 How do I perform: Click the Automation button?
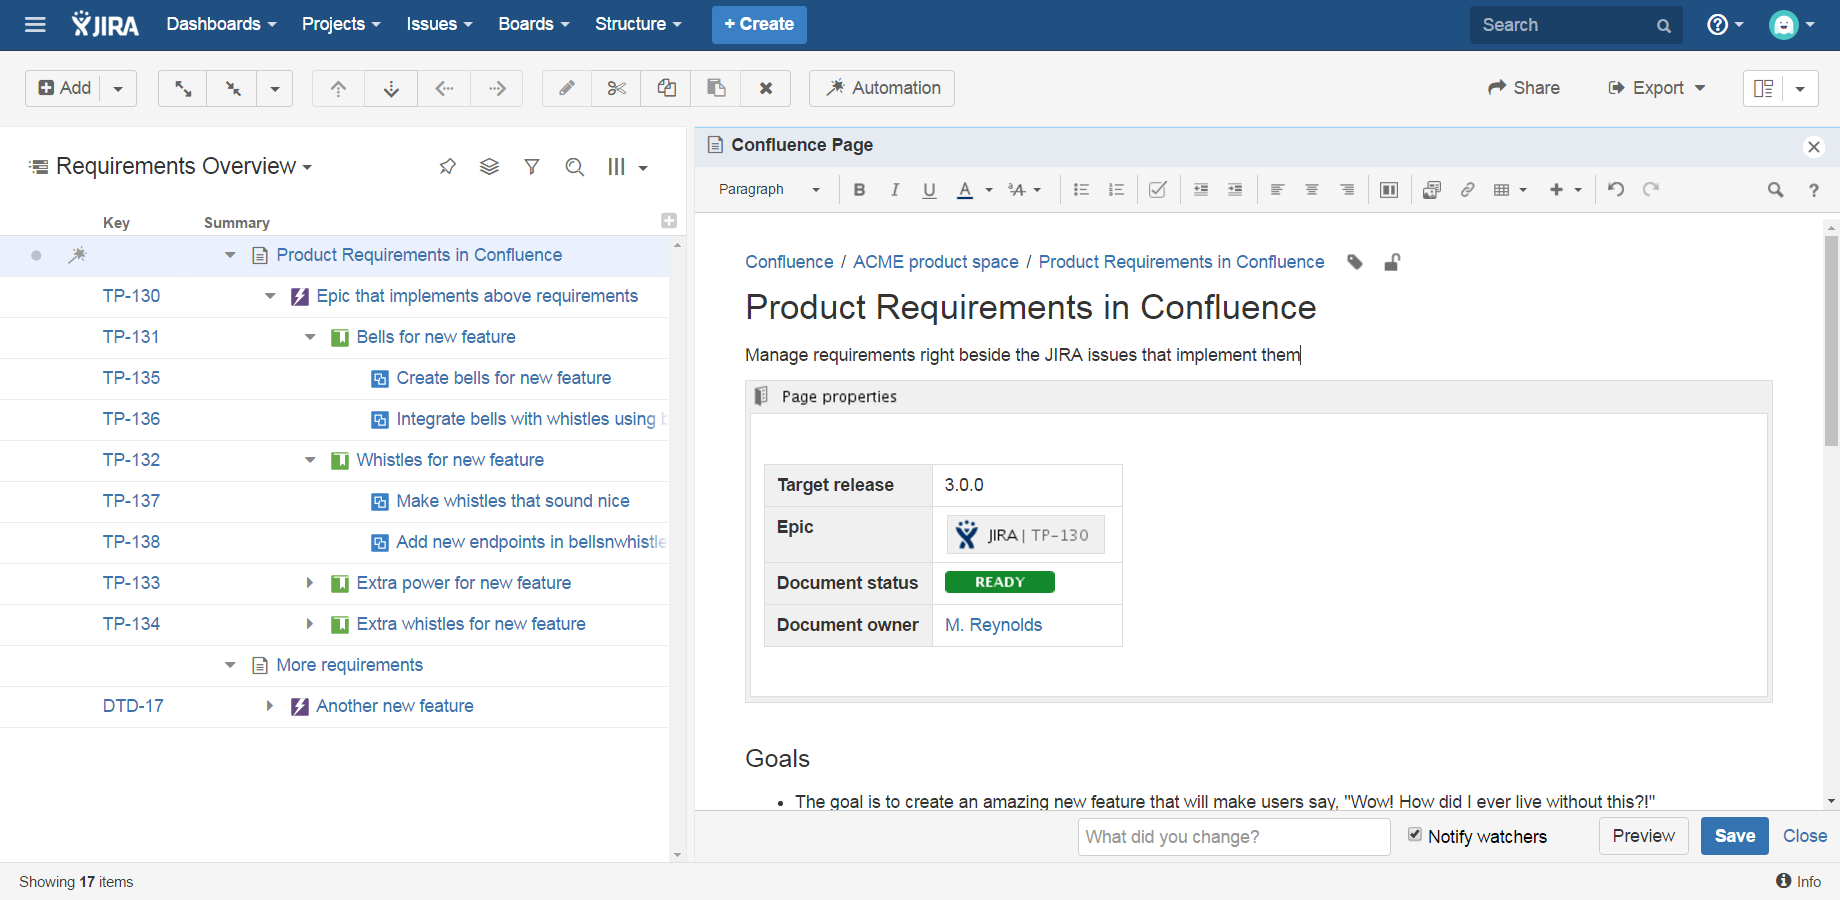tap(882, 88)
